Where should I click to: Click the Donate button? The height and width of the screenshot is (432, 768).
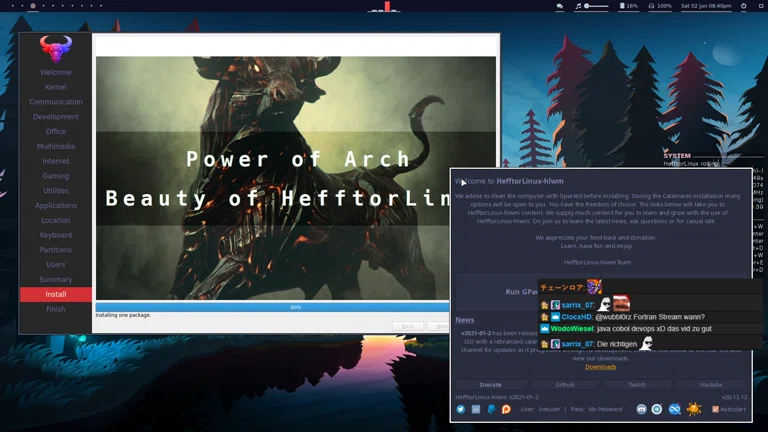click(x=491, y=384)
